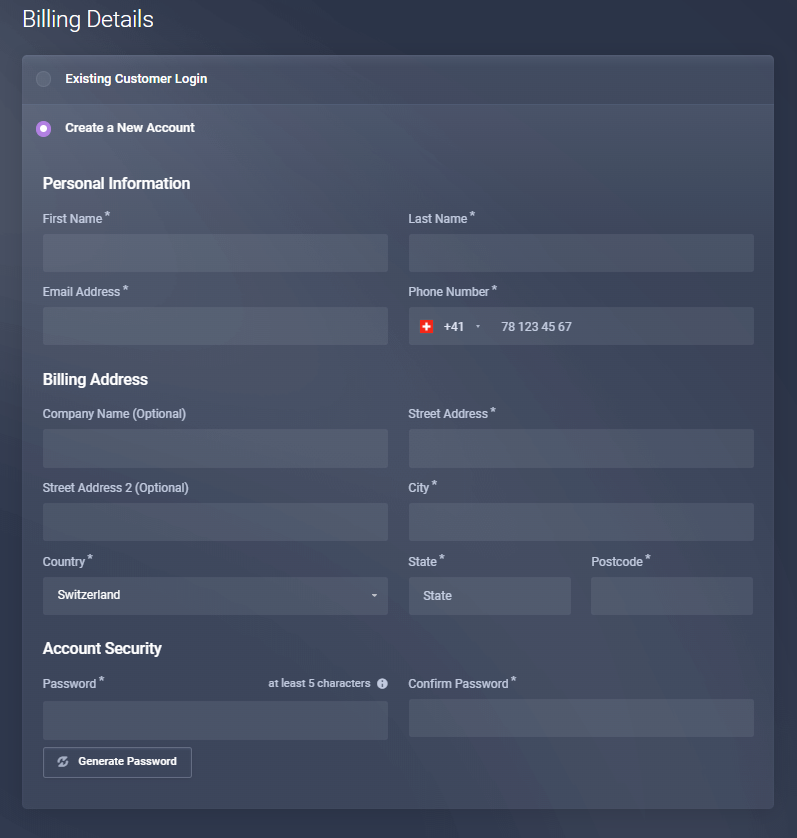
Task: Click the refresh icon on Generate Password
Action: (63, 762)
